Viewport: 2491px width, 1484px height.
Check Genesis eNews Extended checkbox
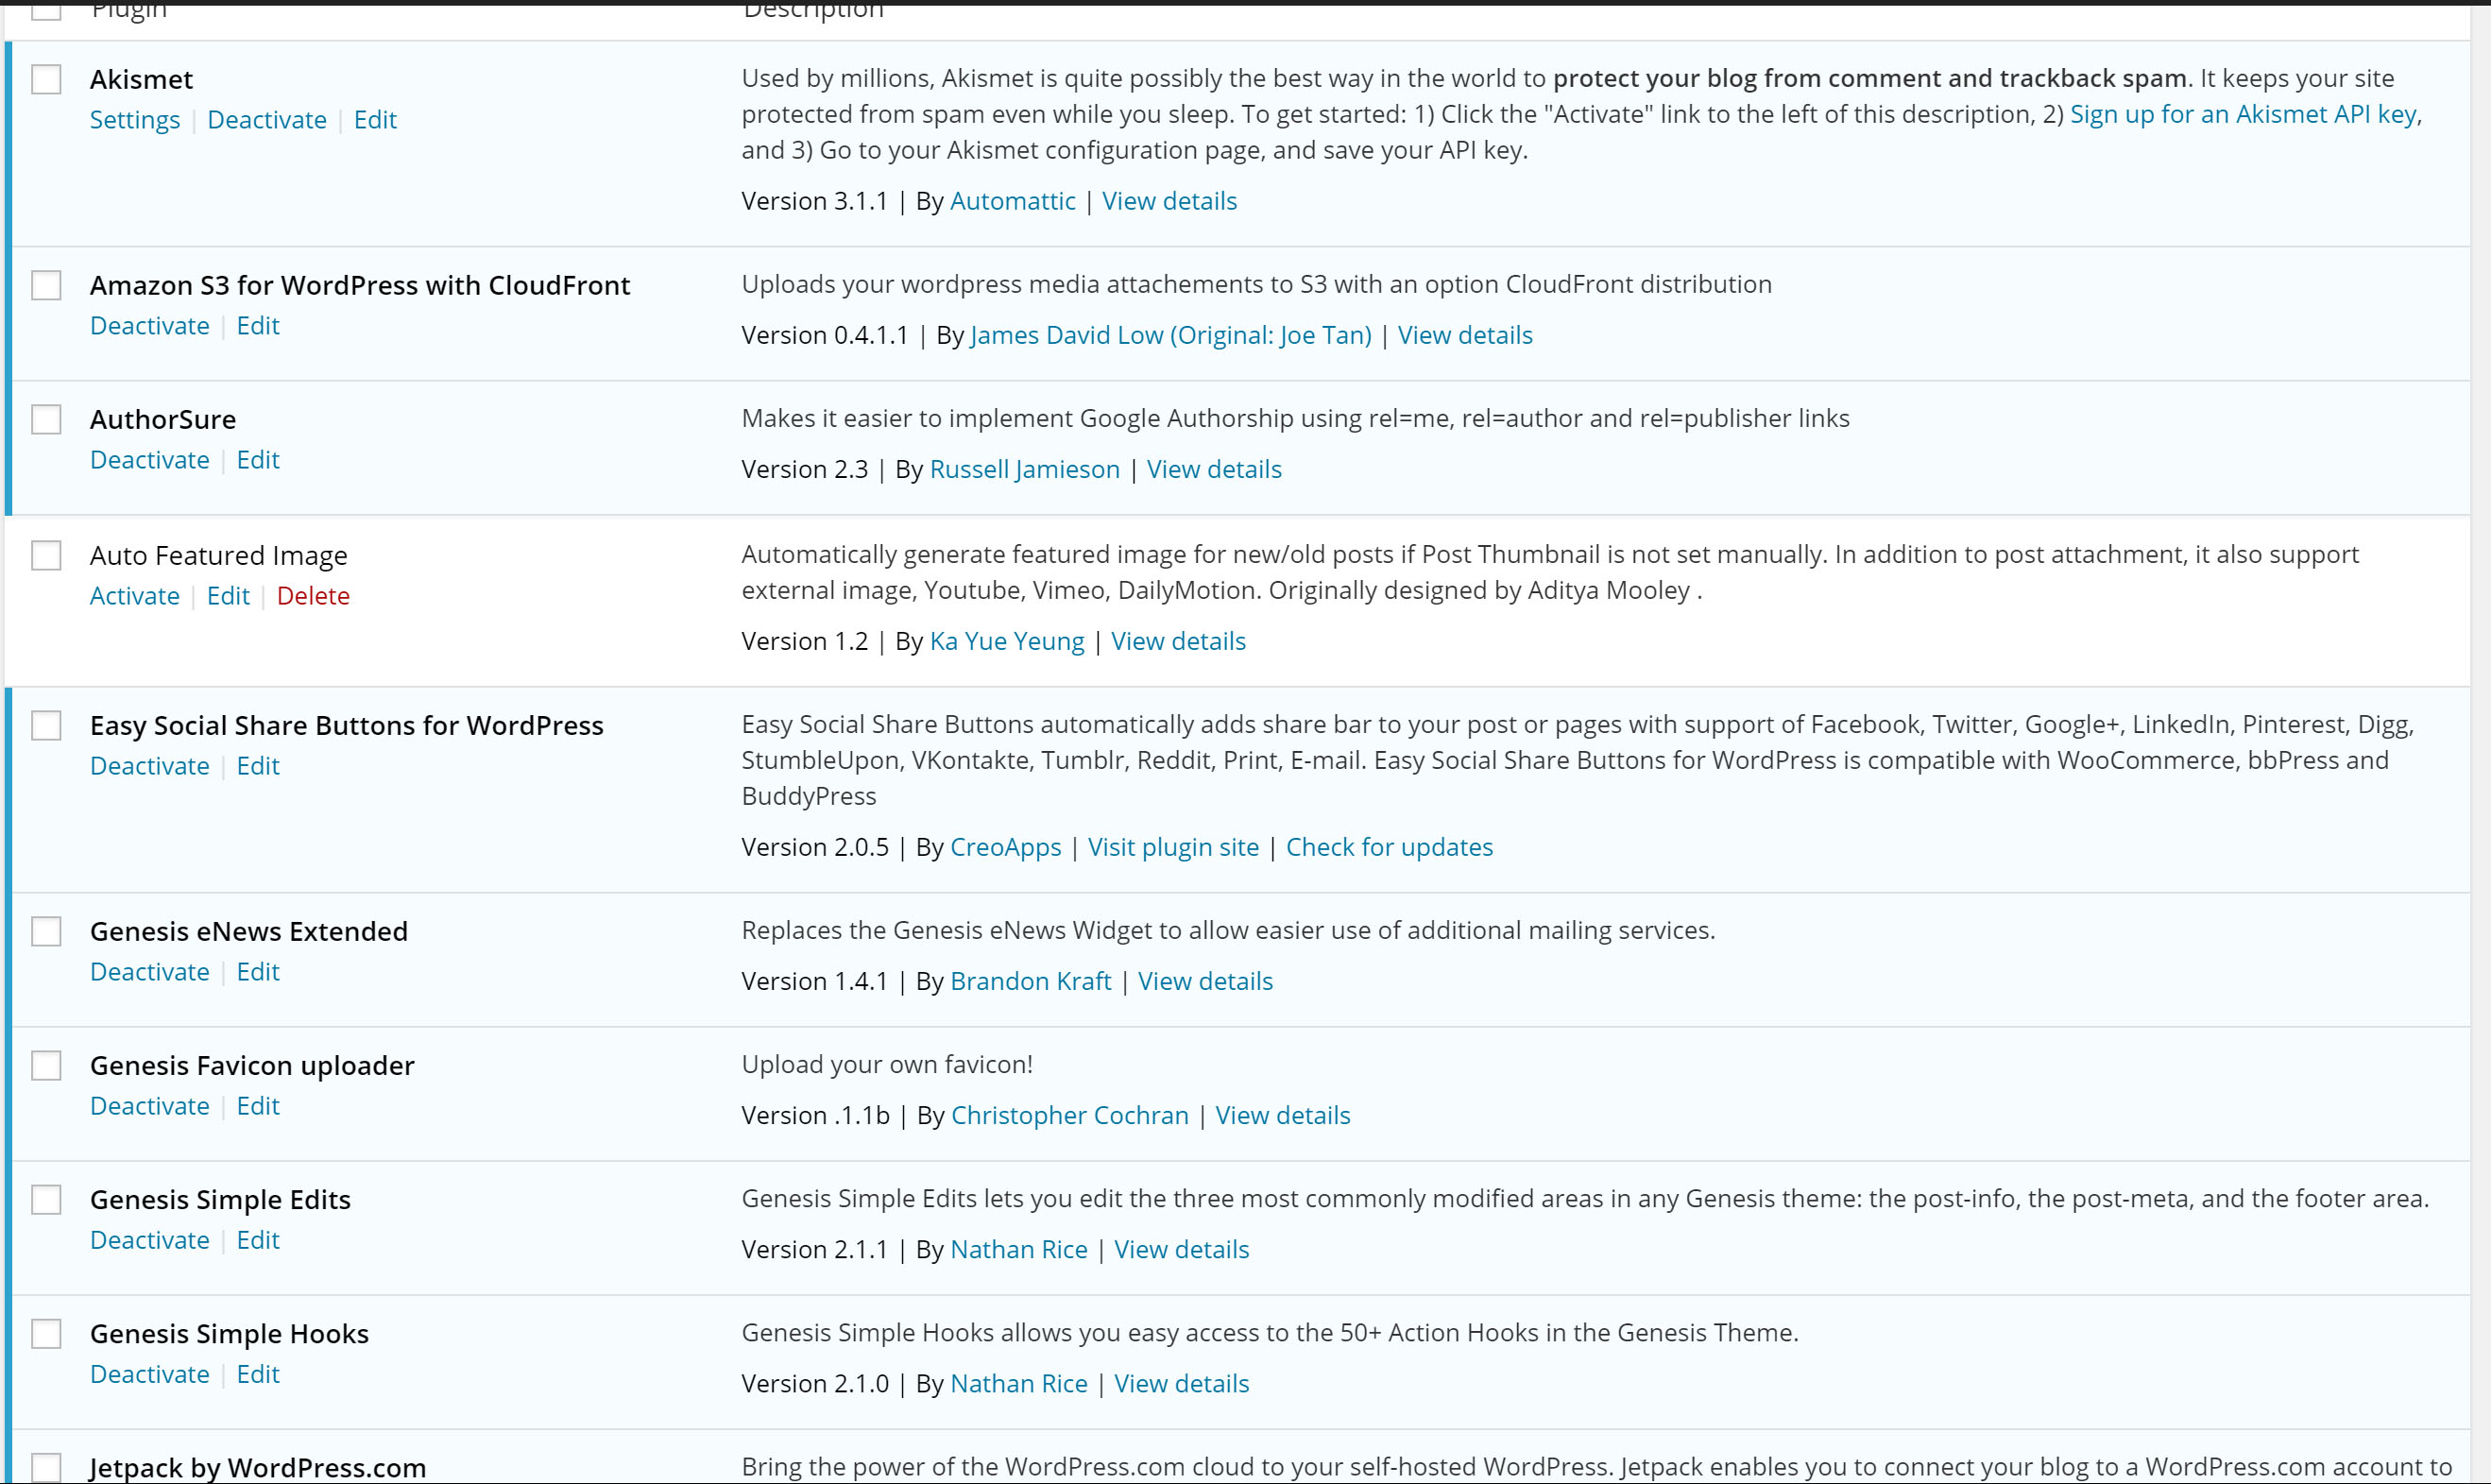click(x=46, y=931)
